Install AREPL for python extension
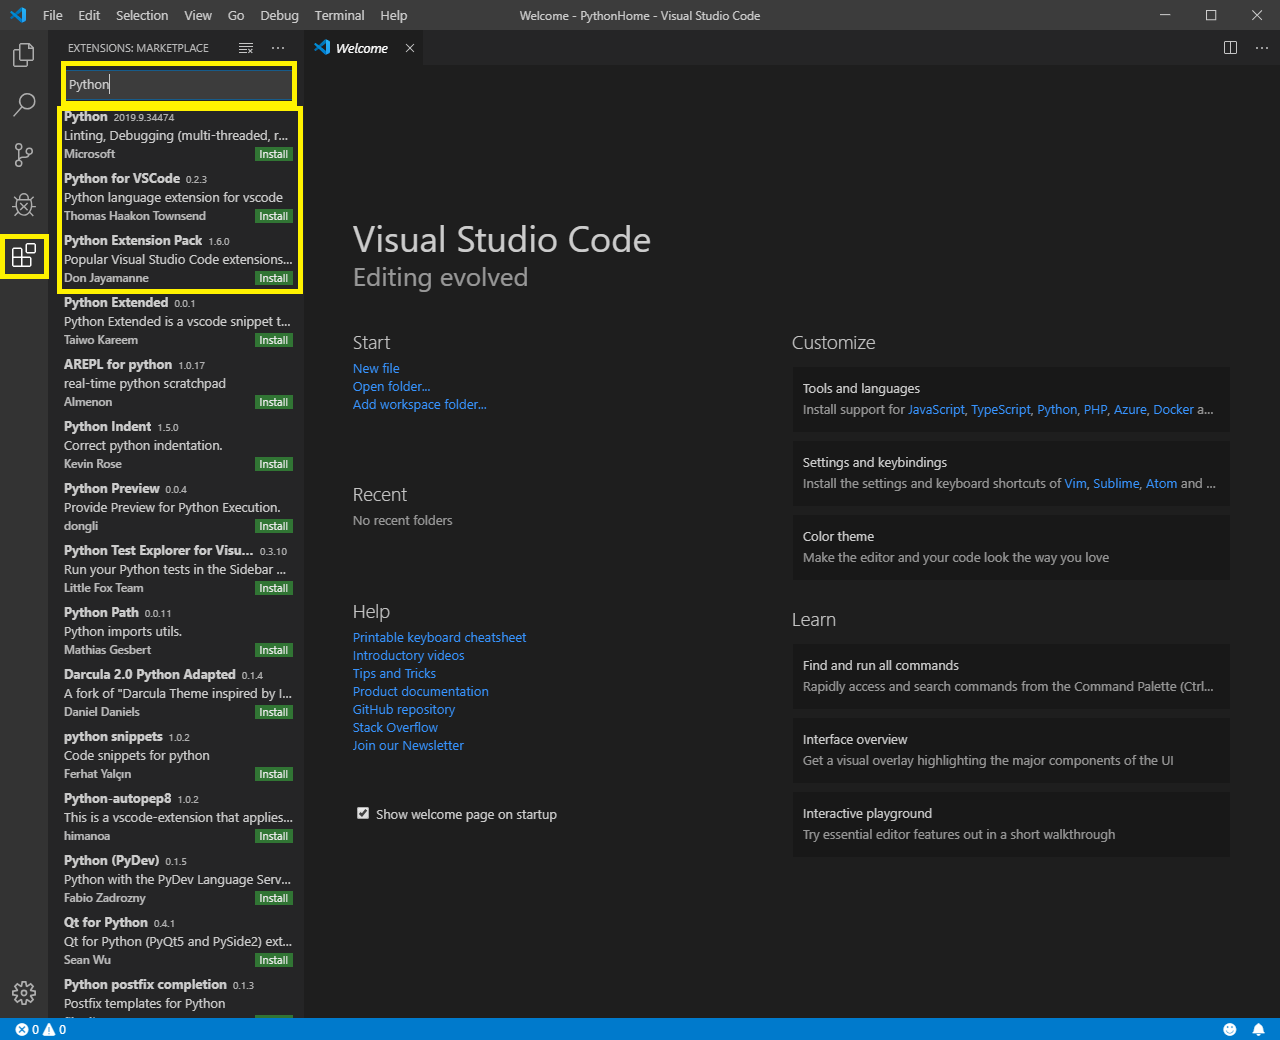This screenshot has height=1040, width=1280. tap(273, 402)
